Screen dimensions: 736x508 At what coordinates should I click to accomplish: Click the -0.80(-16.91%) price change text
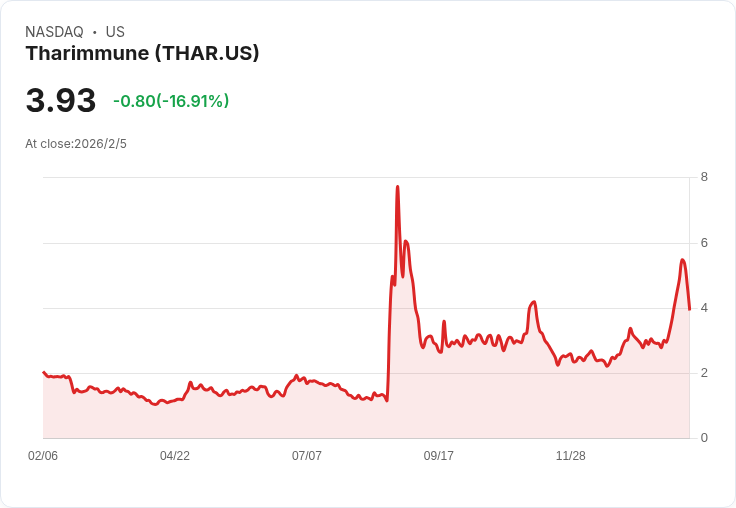pos(171,101)
